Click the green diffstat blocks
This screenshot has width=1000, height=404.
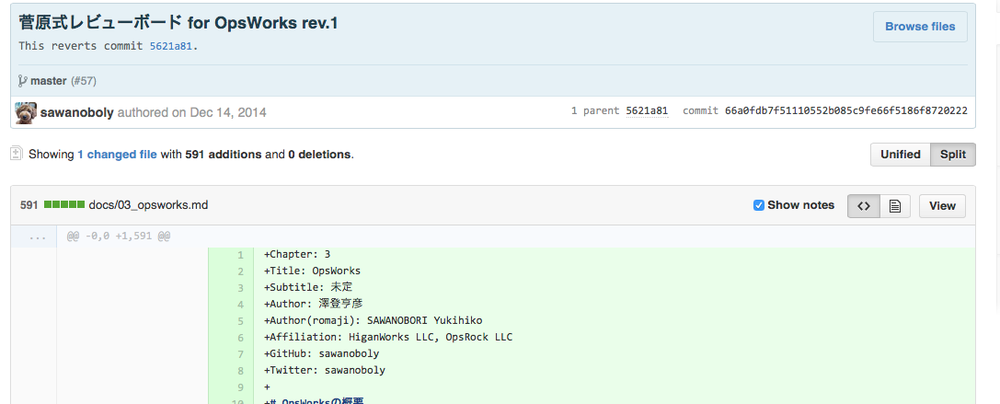pyautogui.click(x=64, y=205)
